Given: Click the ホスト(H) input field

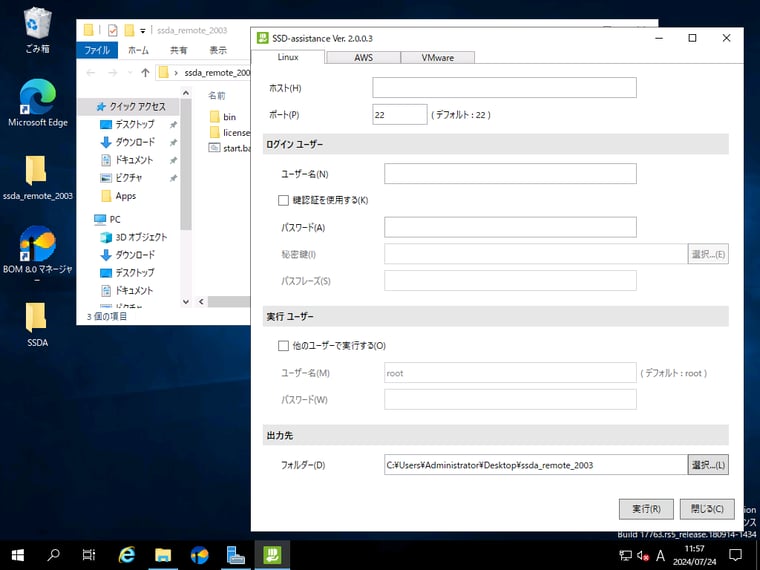Looking at the screenshot, I should (x=510, y=88).
